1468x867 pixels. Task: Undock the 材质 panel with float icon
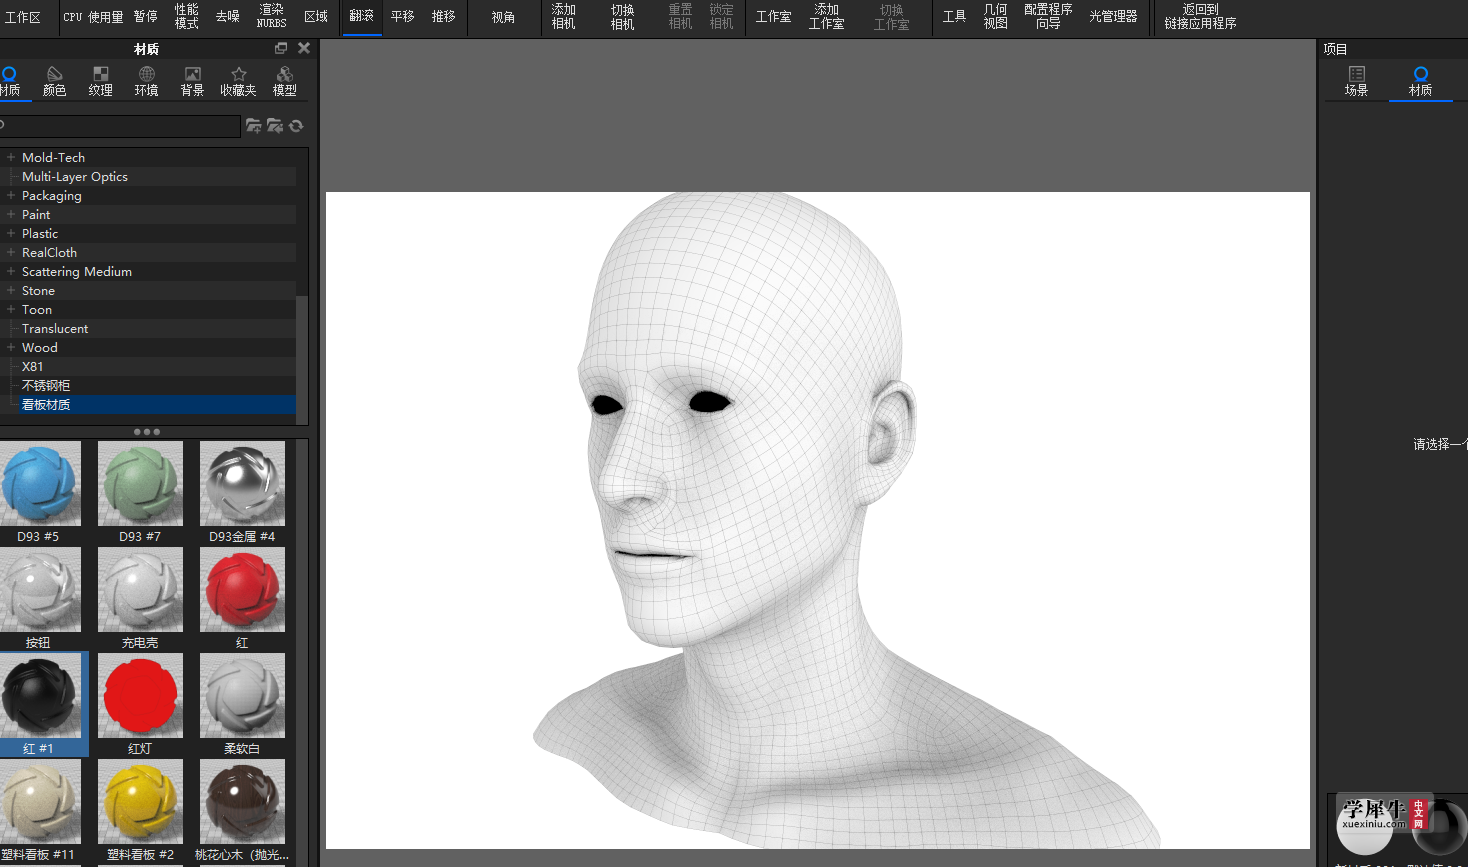(281, 48)
